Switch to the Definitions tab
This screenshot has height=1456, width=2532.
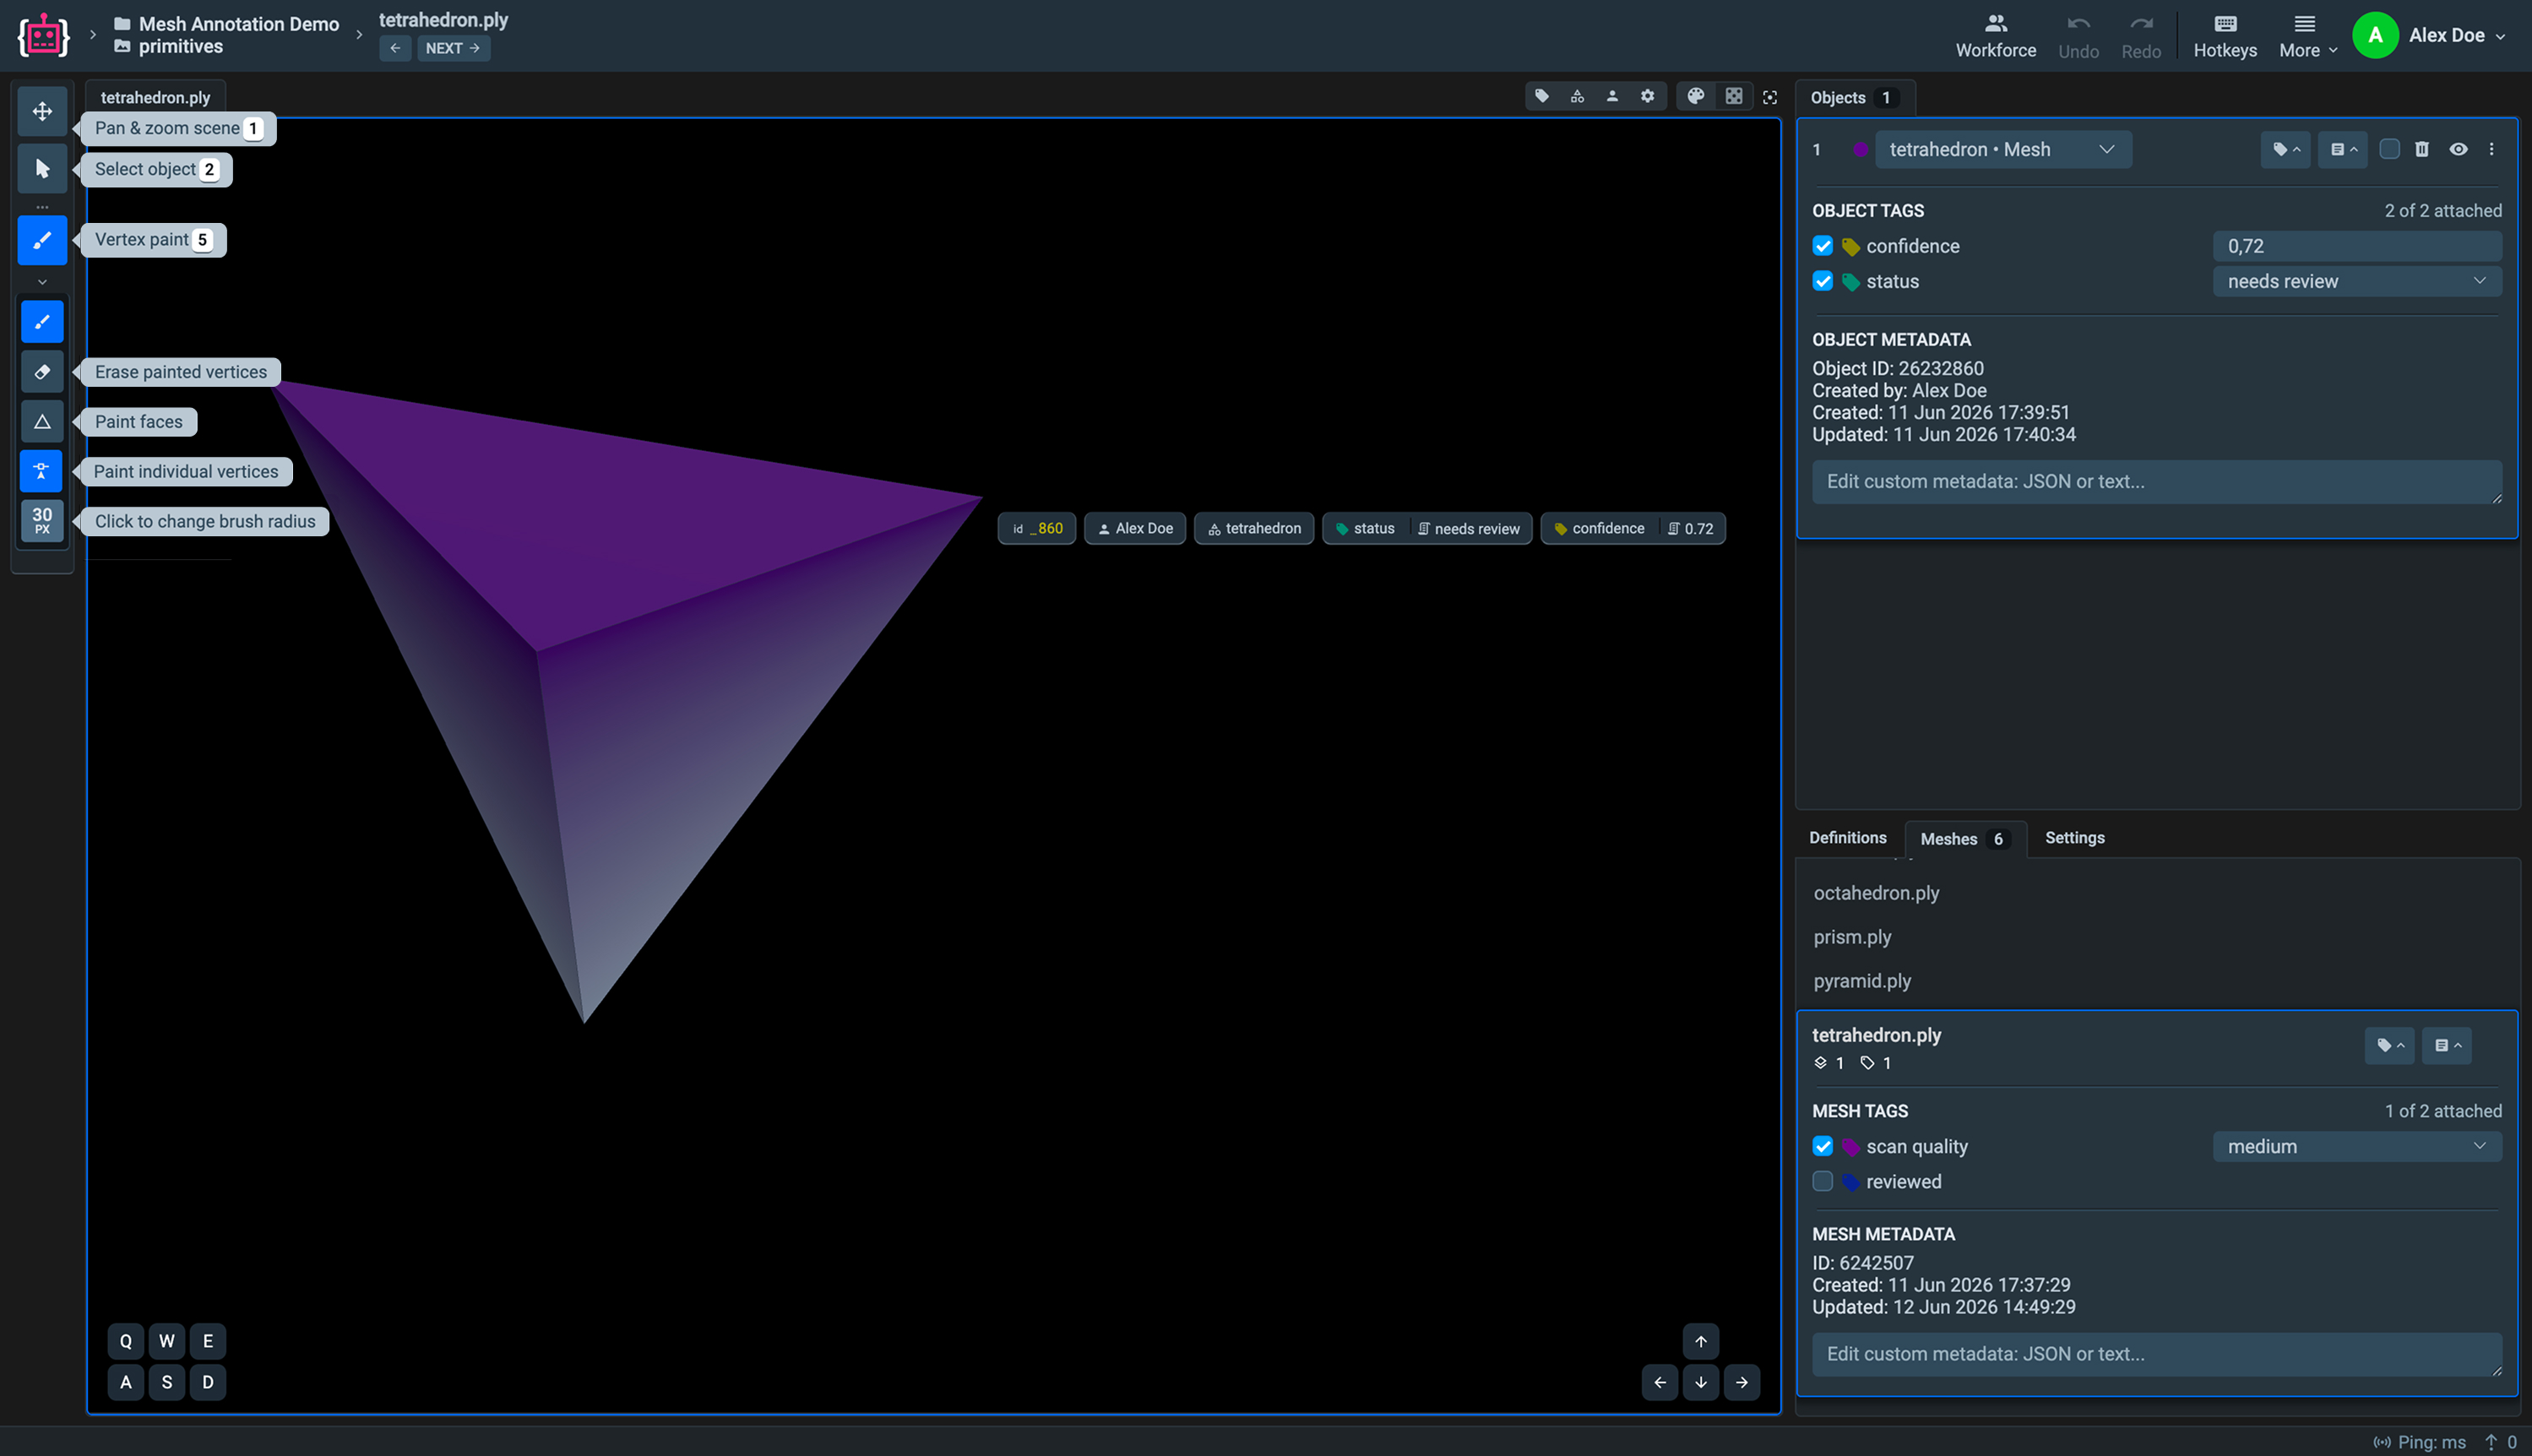coord(1847,838)
